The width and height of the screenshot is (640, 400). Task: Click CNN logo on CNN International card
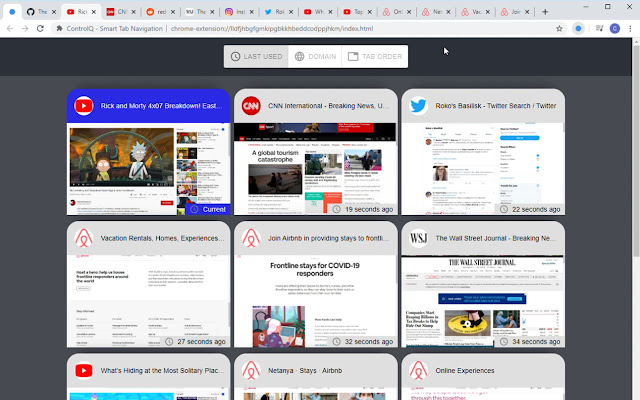point(251,106)
